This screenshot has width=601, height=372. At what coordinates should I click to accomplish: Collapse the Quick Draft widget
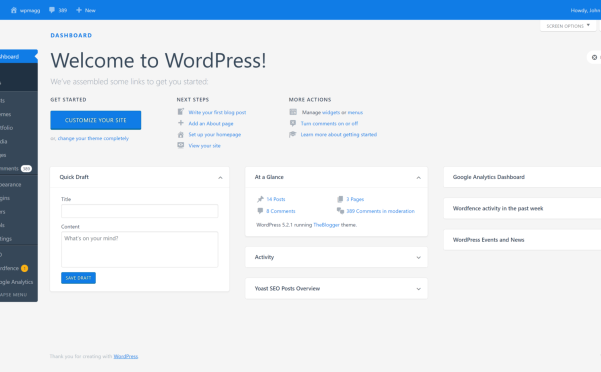pyautogui.click(x=220, y=177)
